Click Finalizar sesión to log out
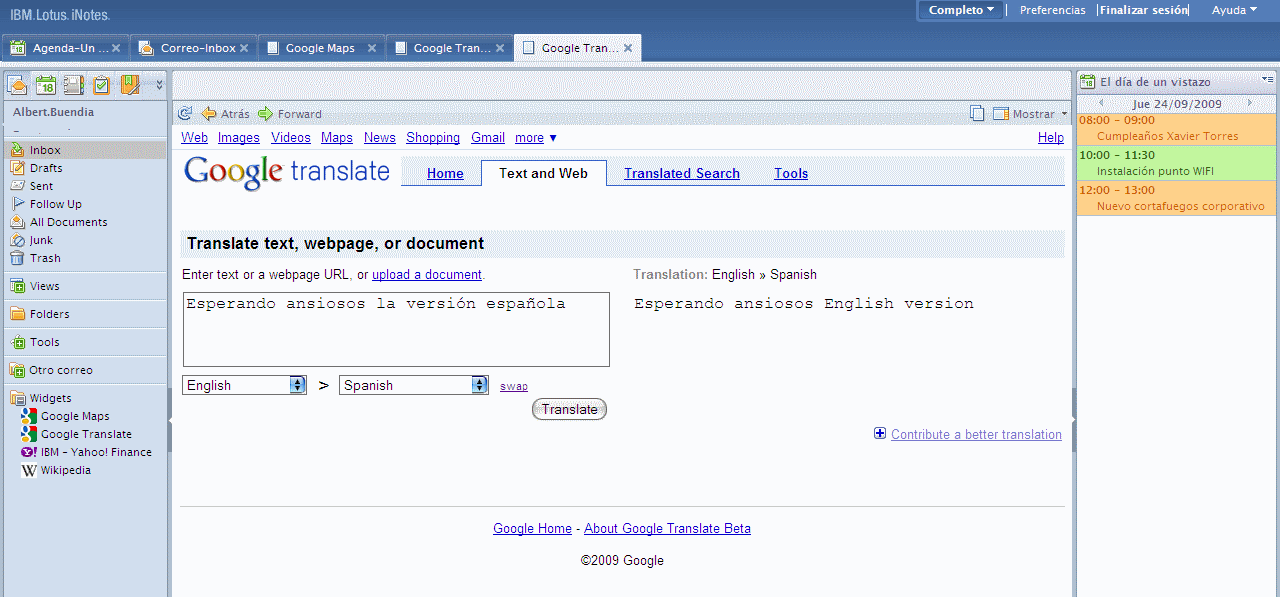1280x597 pixels. click(1145, 10)
